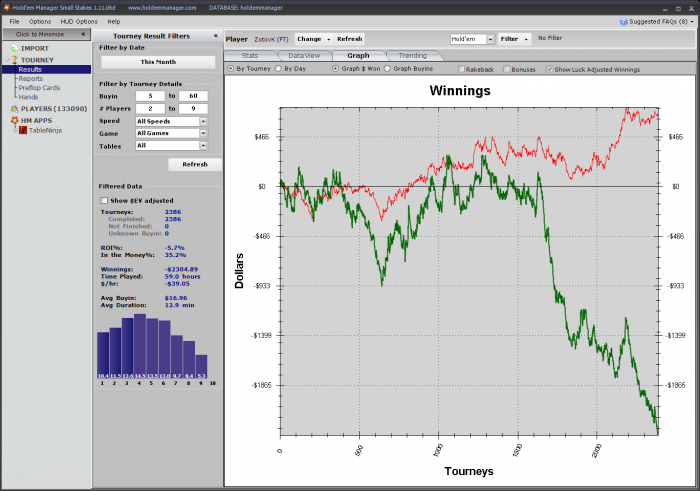
Task: Select Graph Buyins radio option
Action: 387,69
